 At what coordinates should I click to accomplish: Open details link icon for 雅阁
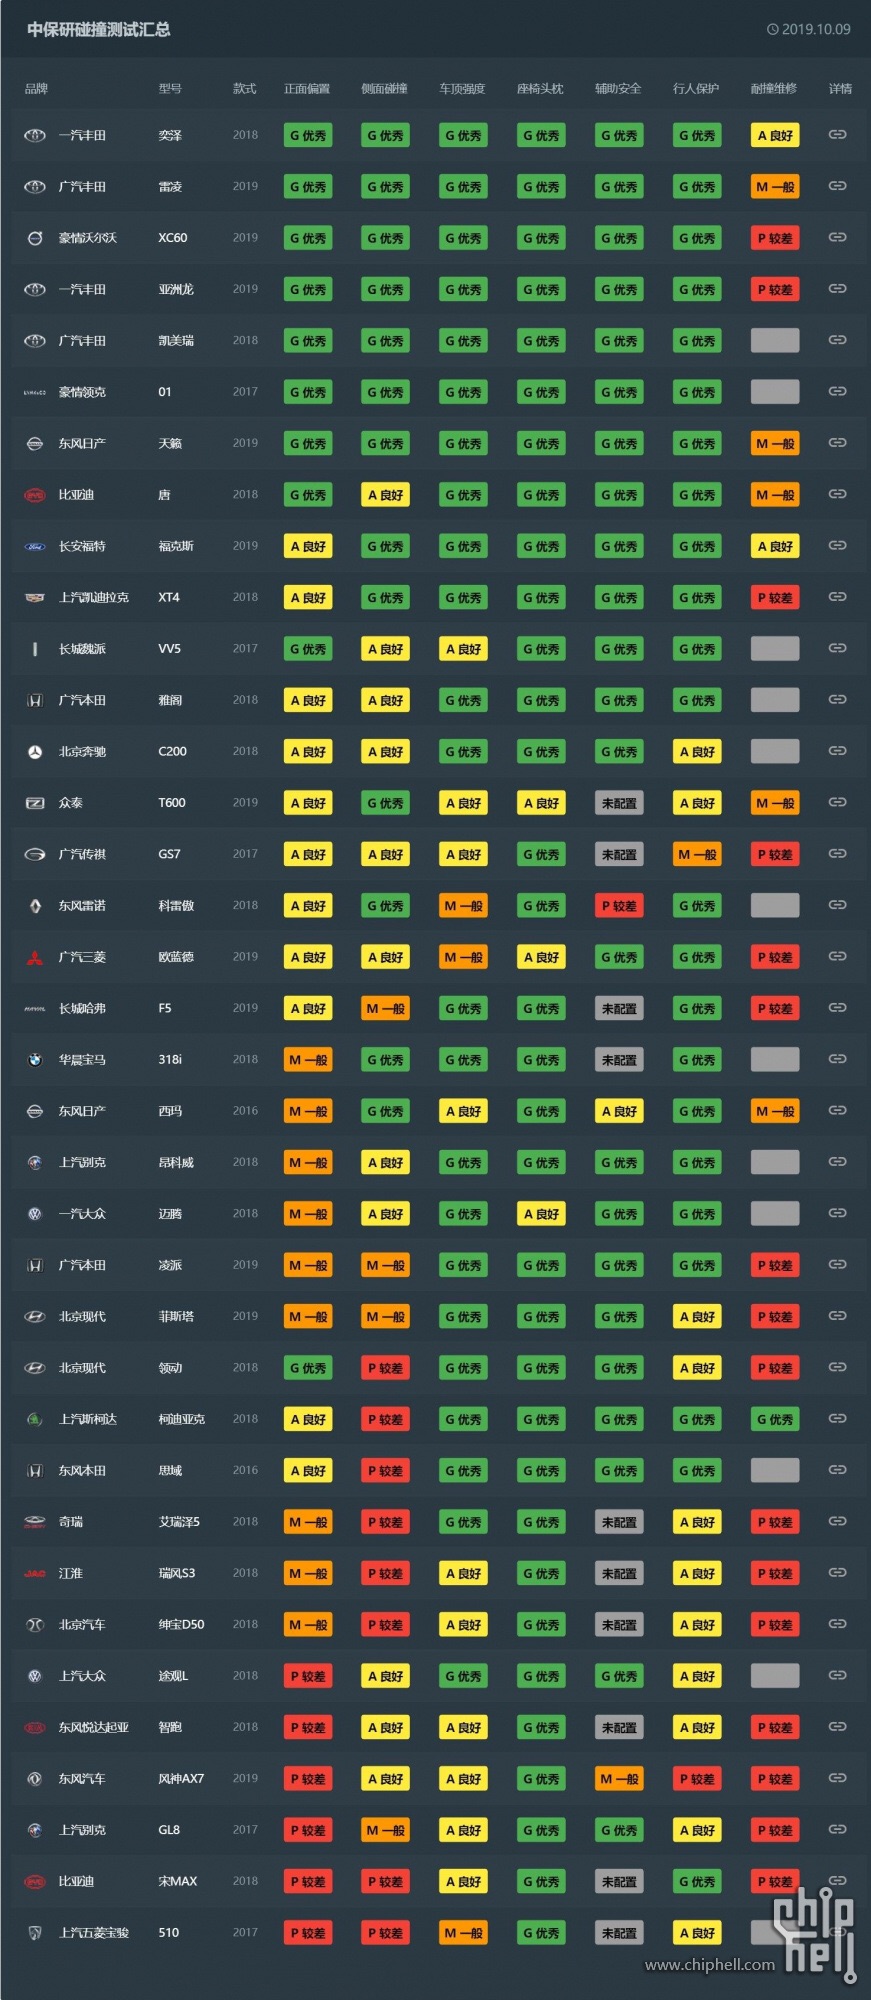click(838, 699)
